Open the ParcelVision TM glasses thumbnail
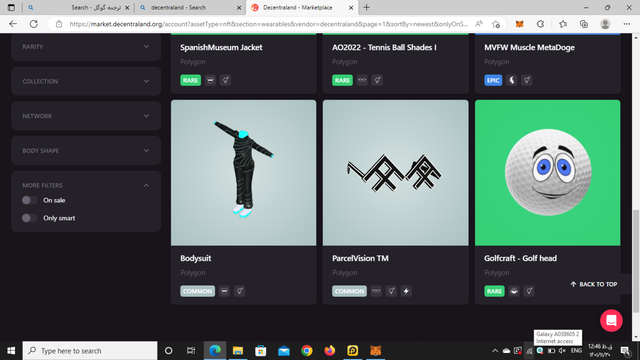 coord(396,173)
